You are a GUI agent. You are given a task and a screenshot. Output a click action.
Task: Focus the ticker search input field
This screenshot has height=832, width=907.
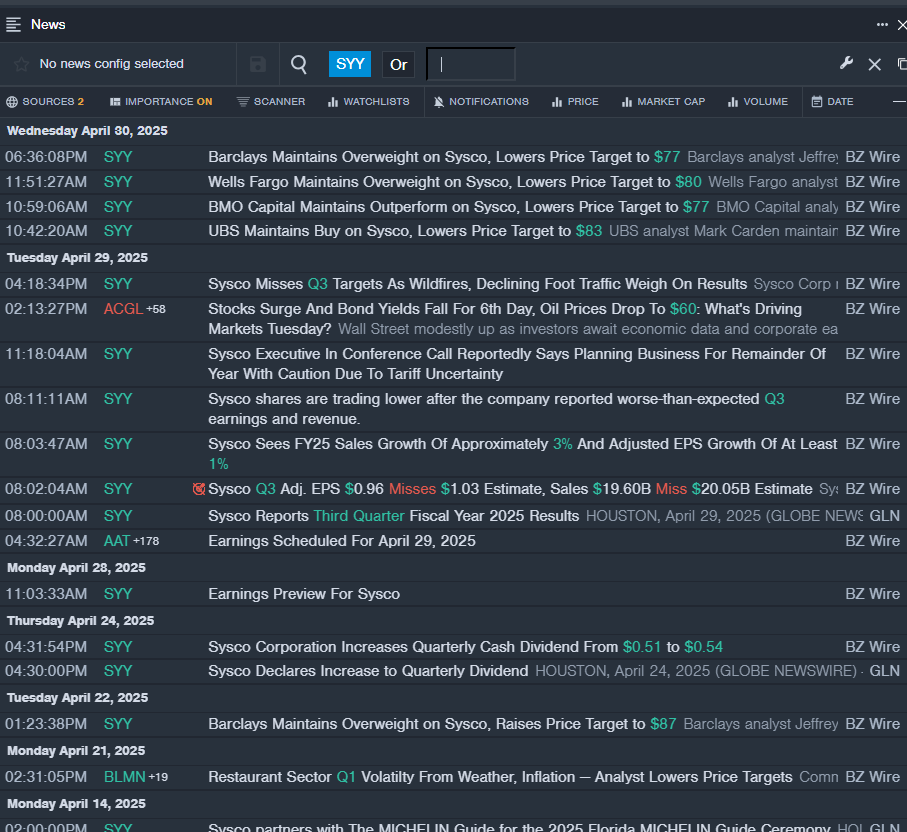(471, 64)
